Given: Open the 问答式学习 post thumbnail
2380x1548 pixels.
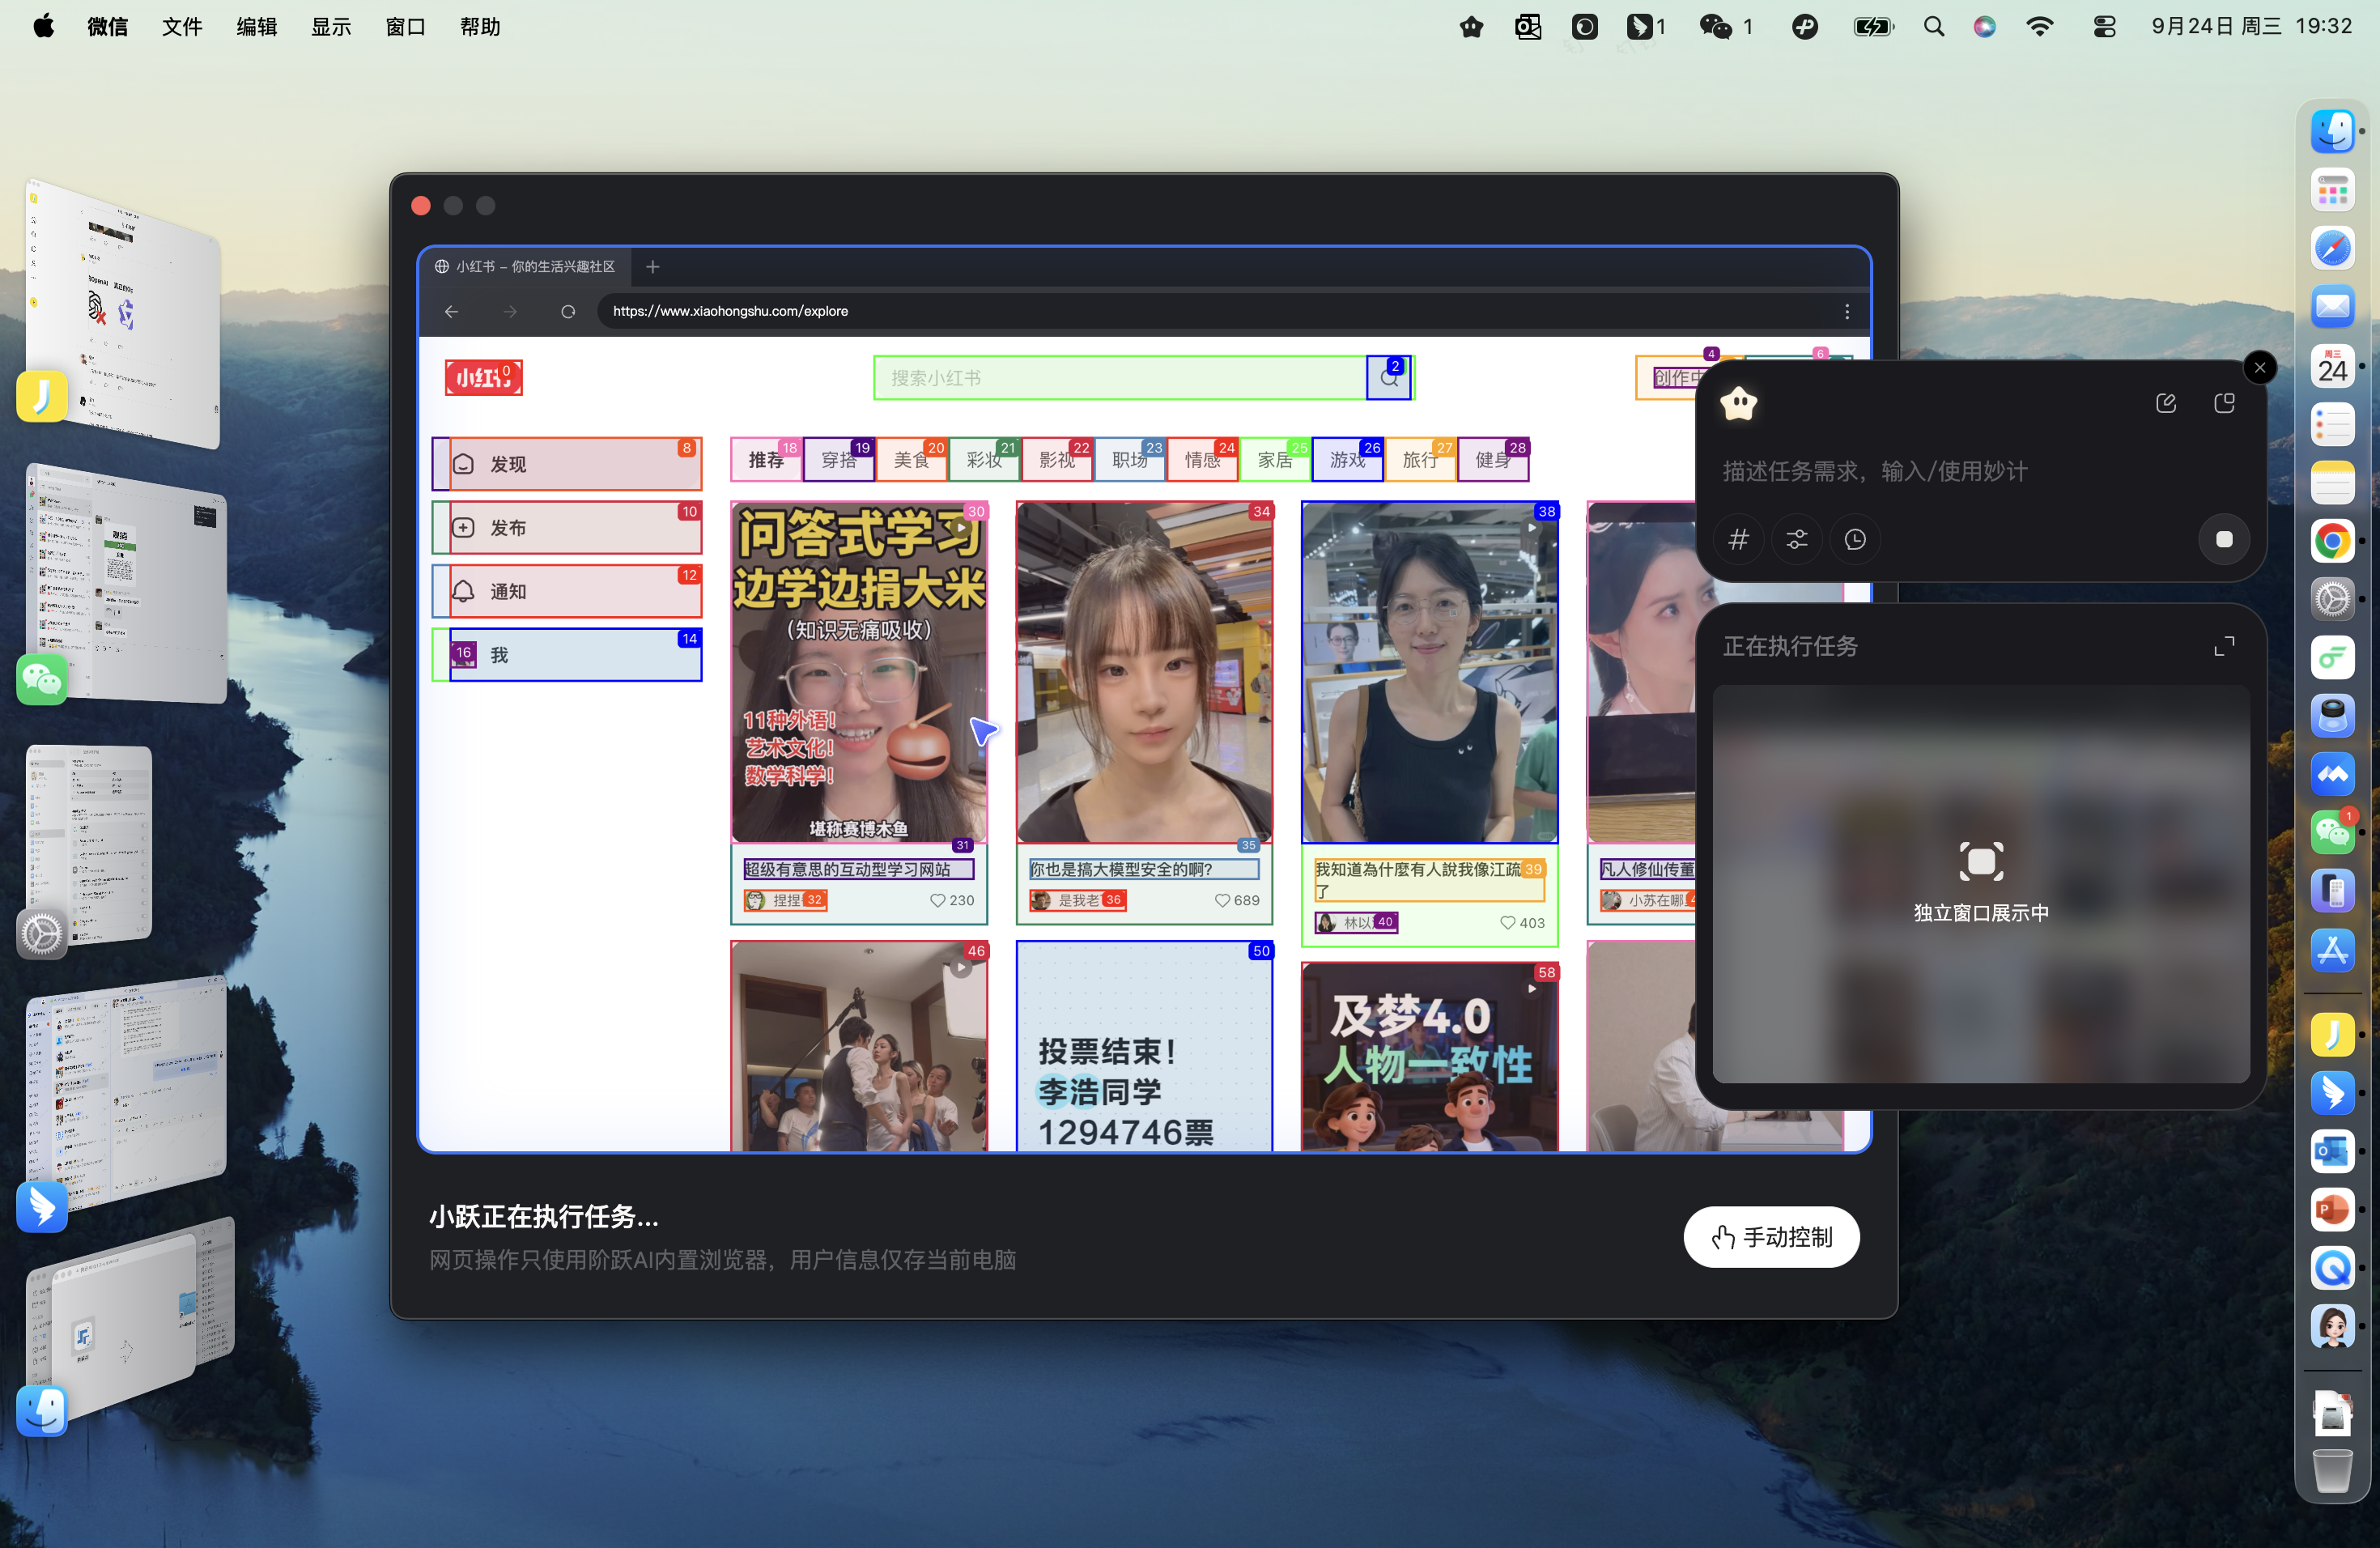Looking at the screenshot, I should 859,672.
